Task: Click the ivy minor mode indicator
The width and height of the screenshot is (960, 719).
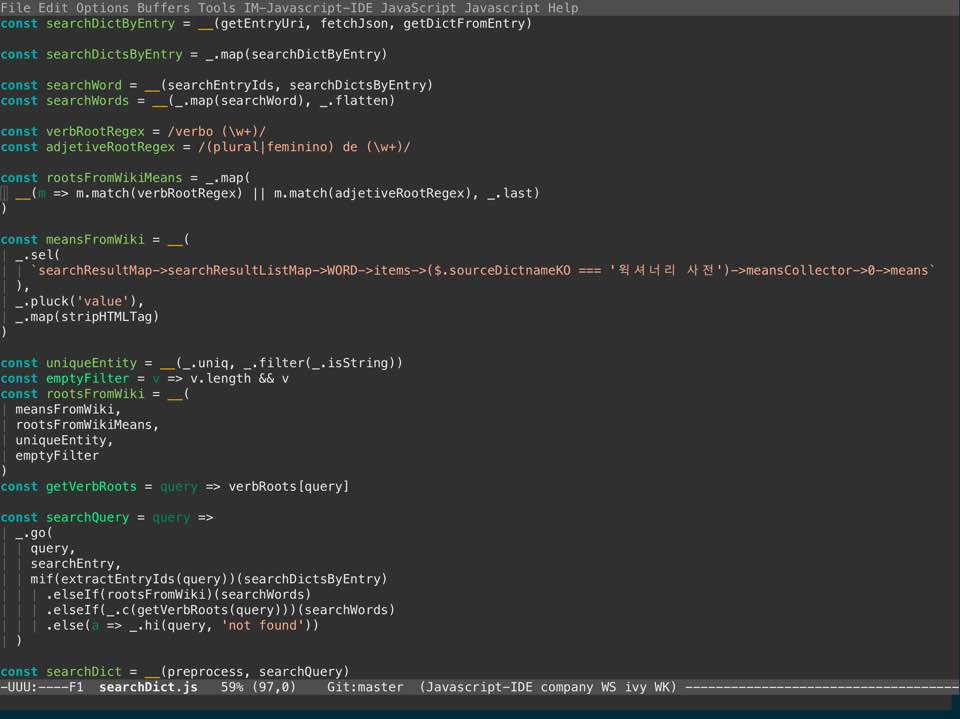Action: (636, 687)
